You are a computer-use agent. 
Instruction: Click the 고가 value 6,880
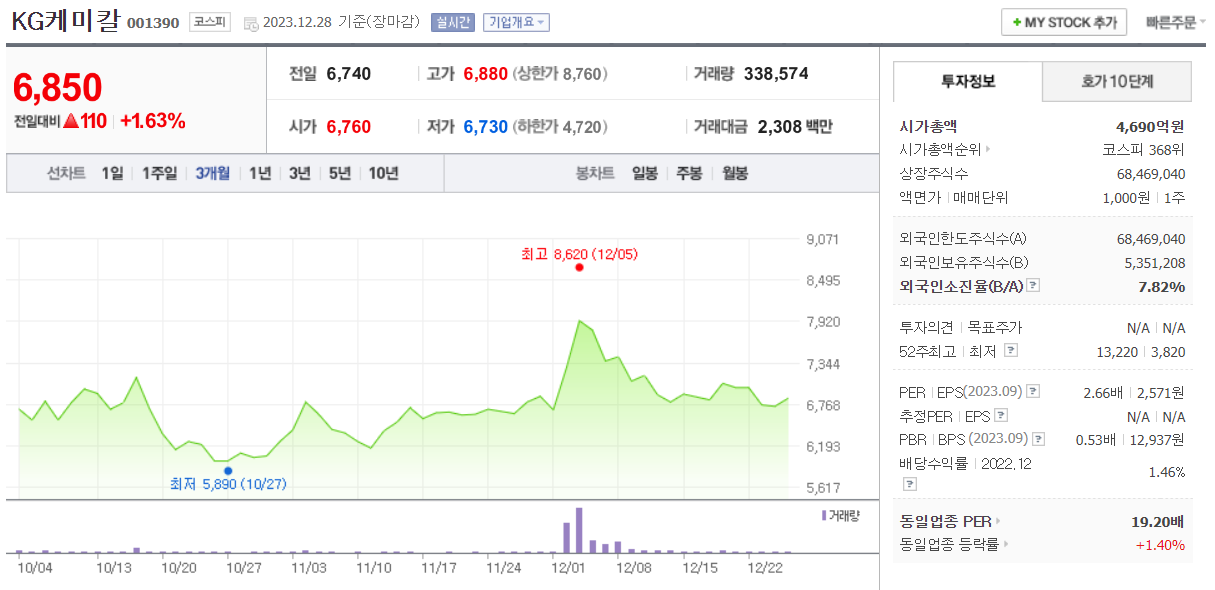click(x=486, y=74)
